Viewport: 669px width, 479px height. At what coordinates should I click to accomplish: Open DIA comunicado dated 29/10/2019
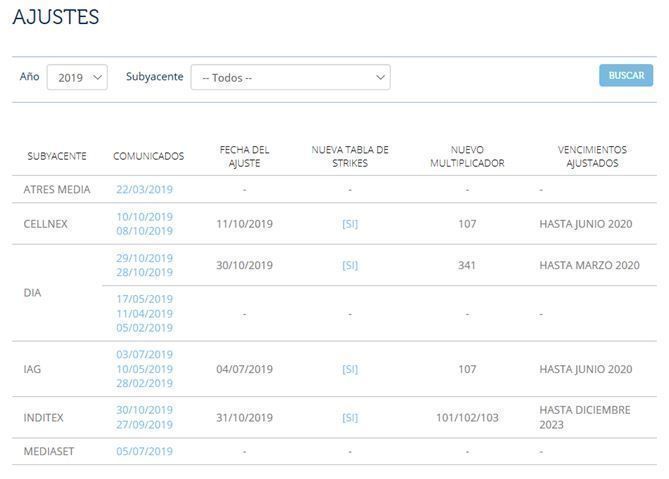tap(144, 258)
